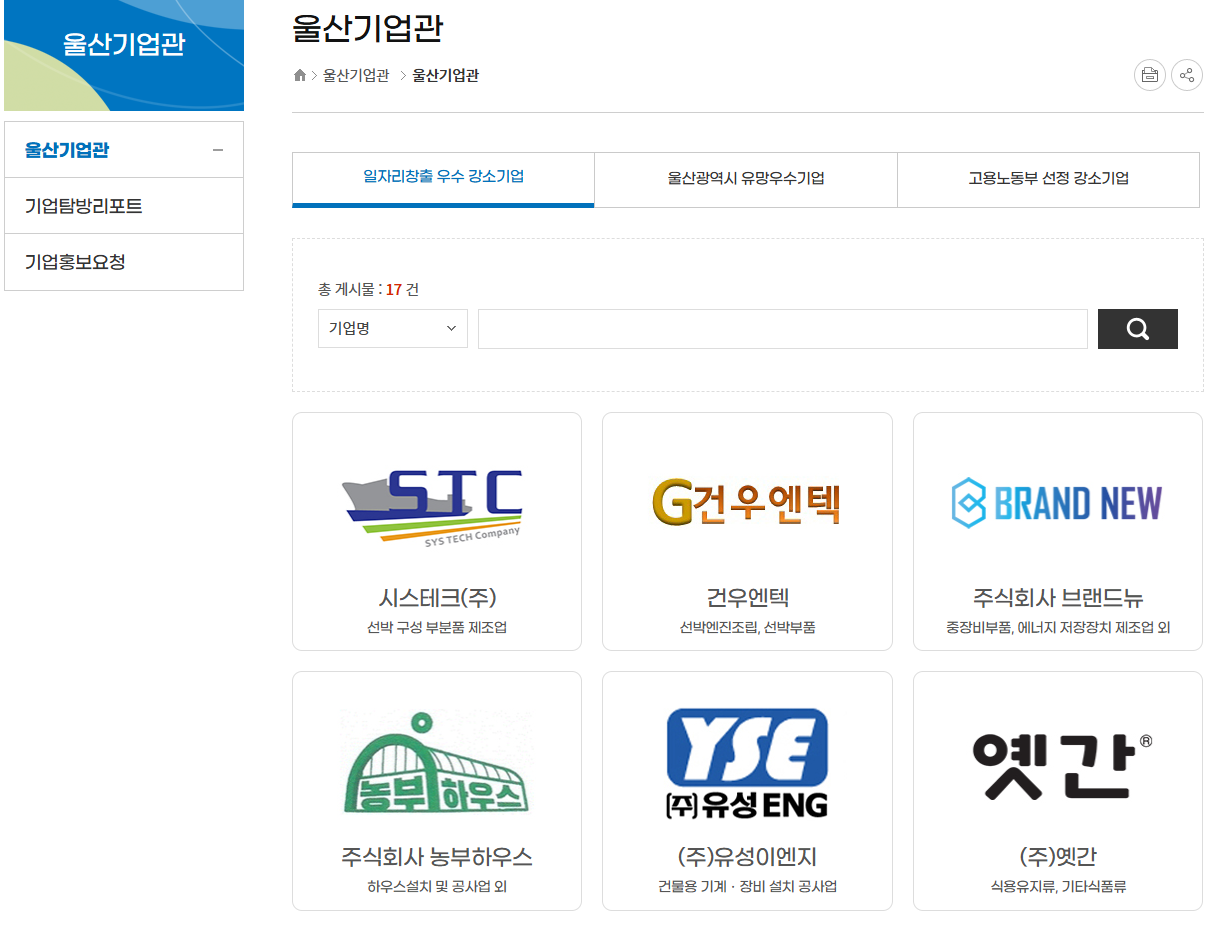This screenshot has width=1217, height=927.
Task: Switch to the 울산광역시 유망우수기업 tab
Action: pos(746,179)
